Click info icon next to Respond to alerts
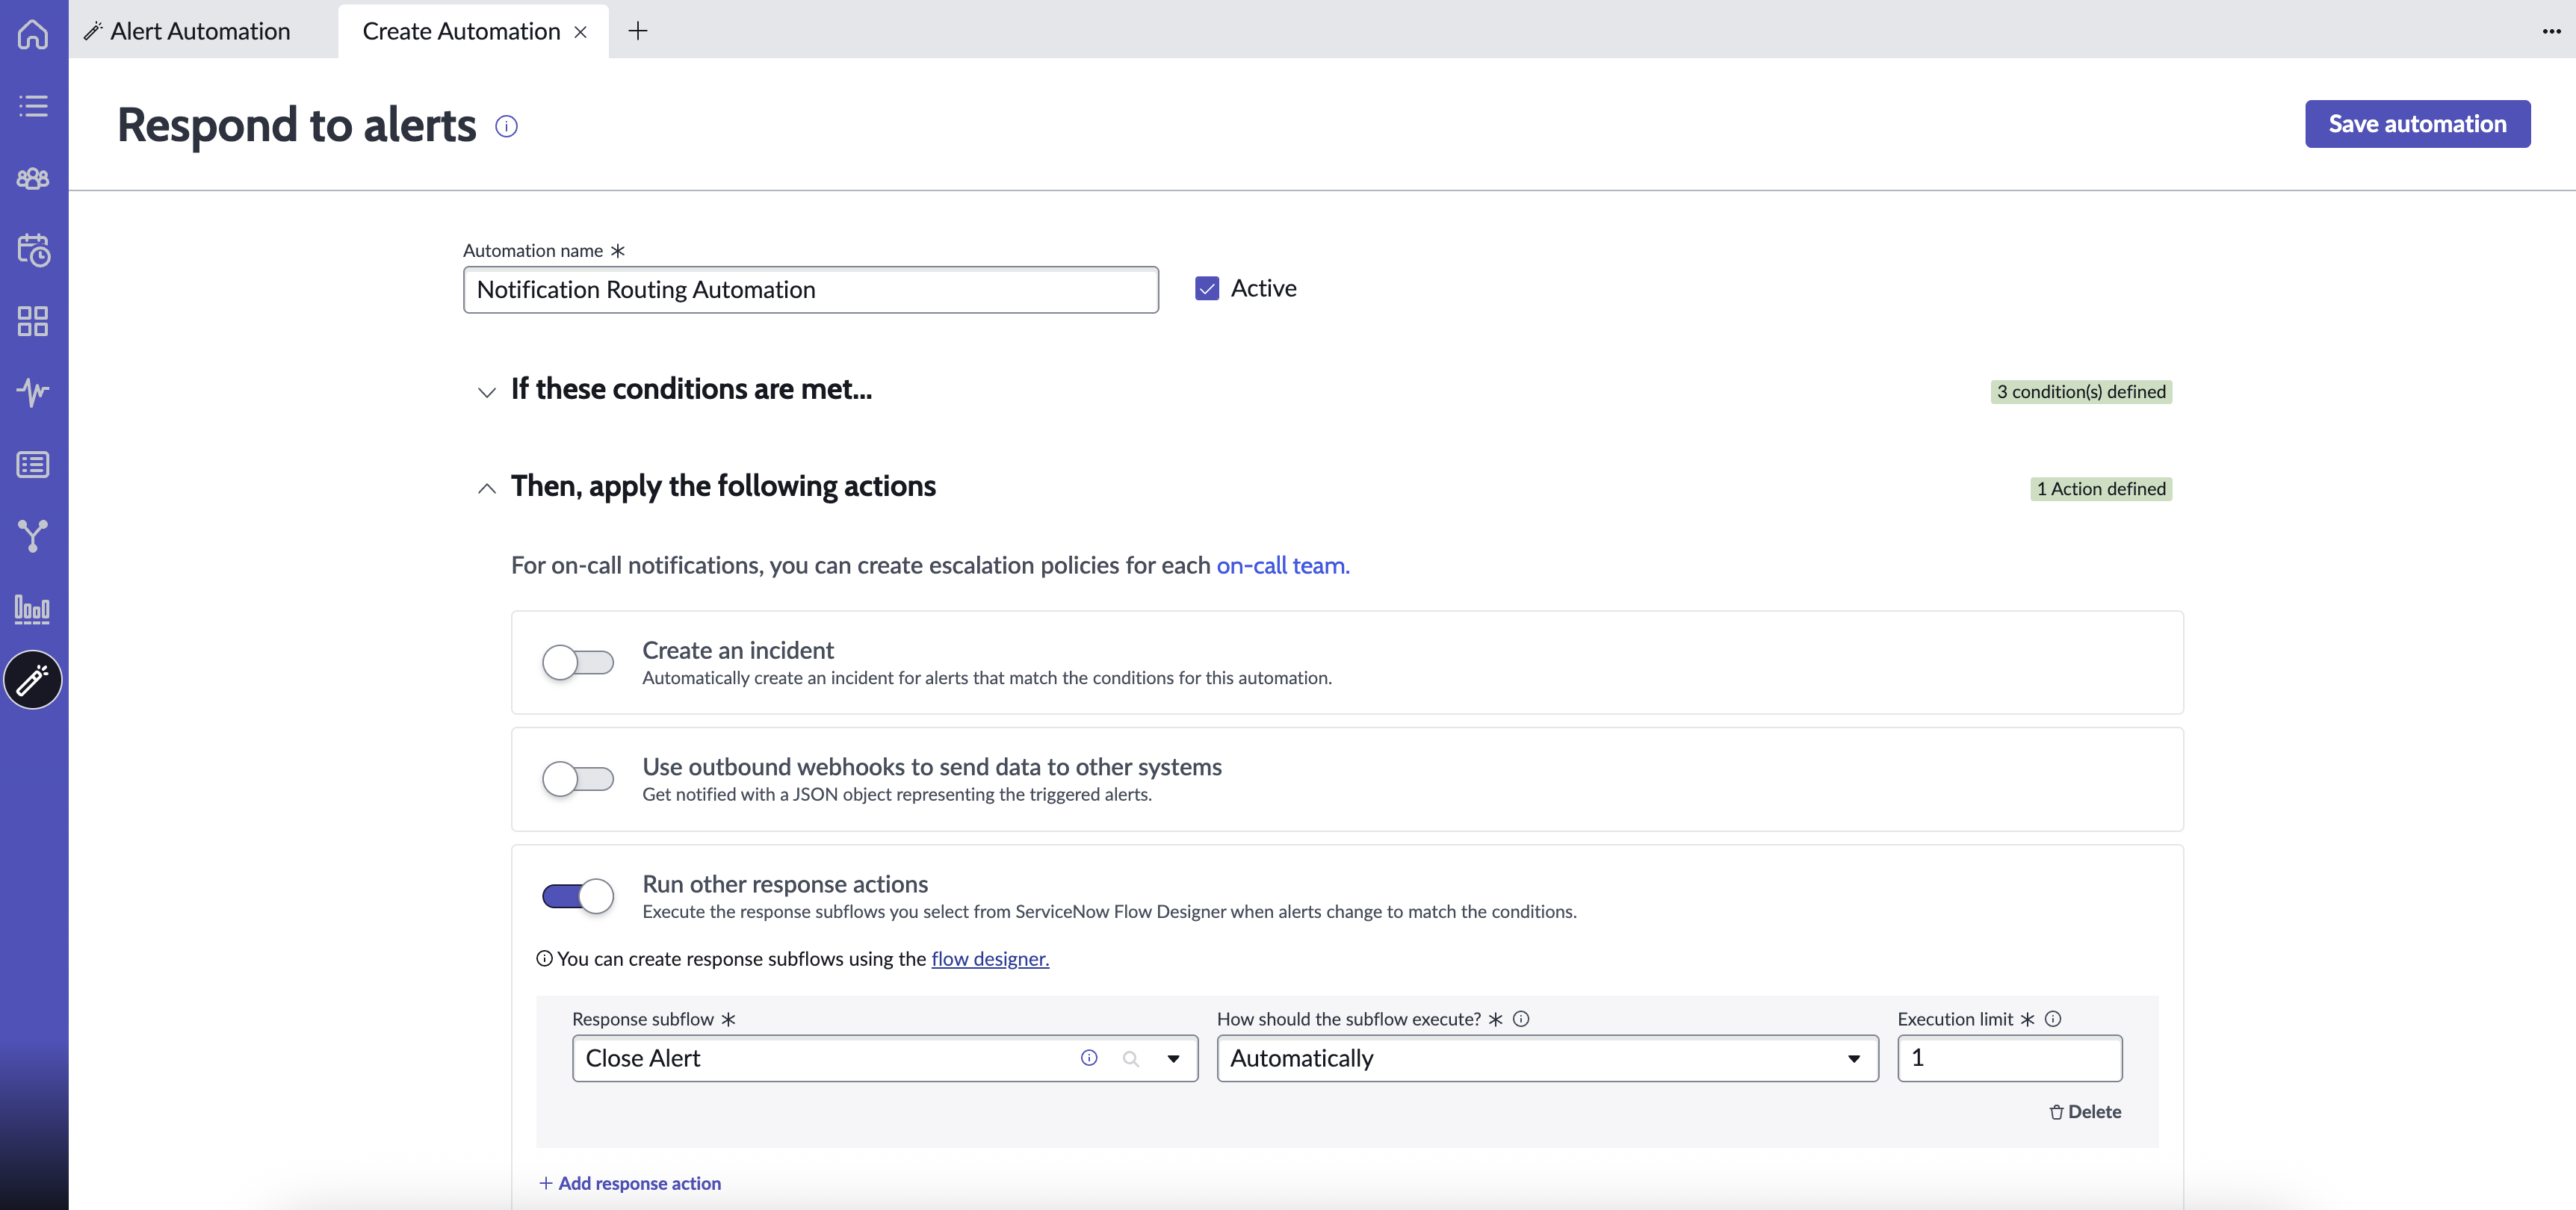The image size is (2576, 1210). point(506,126)
